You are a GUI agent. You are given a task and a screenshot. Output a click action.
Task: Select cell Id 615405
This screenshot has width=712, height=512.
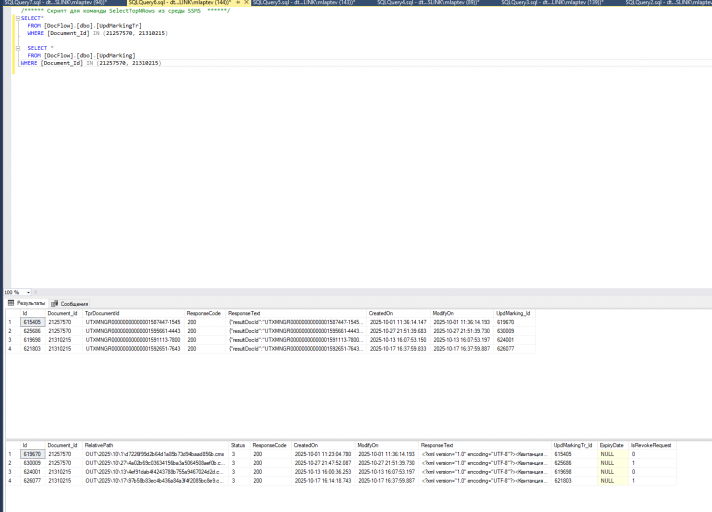tap(33, 322)
